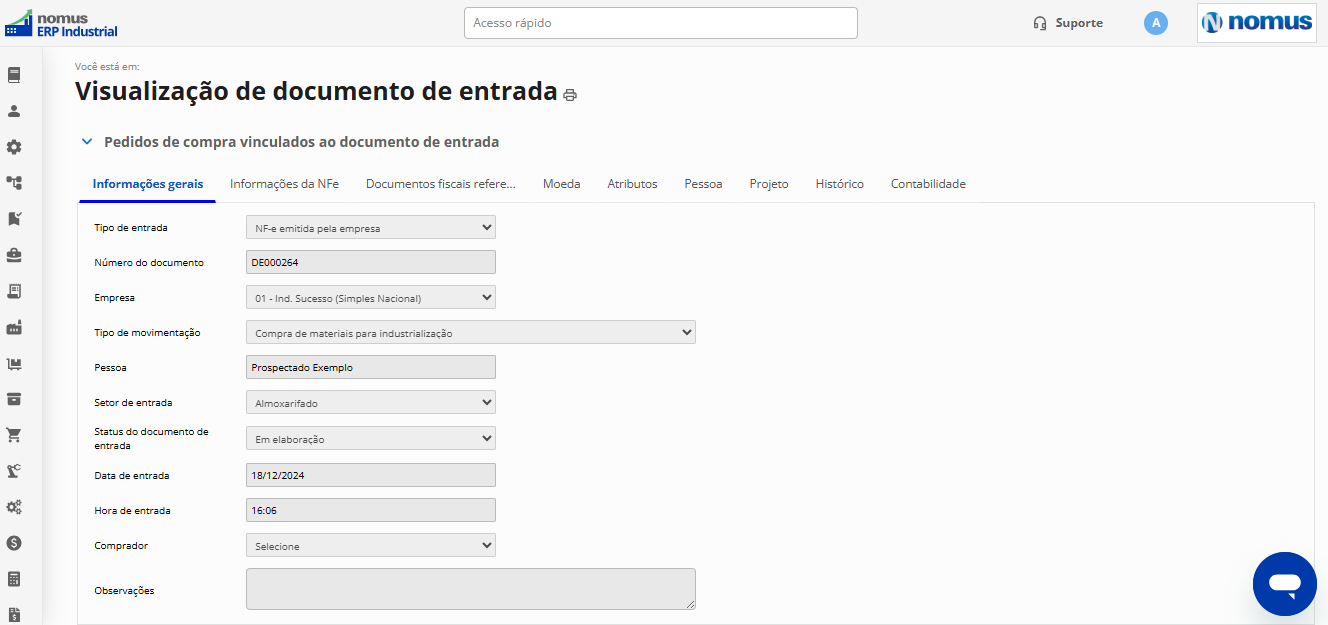Click the Número do documento field
The image size is (1328, 625).
pos(371,262)
